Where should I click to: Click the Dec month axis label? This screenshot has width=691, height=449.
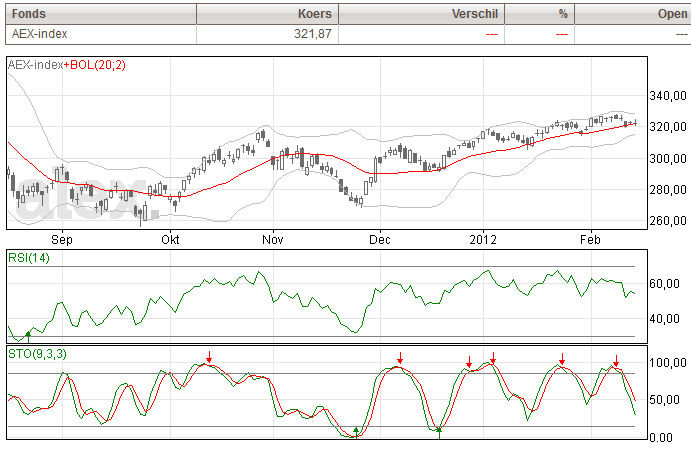380,240
